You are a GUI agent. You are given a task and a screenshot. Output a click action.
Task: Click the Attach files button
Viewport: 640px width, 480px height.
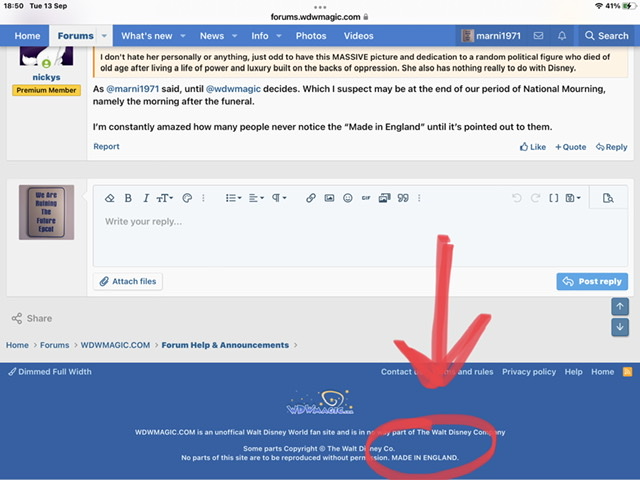pos(129,281)
